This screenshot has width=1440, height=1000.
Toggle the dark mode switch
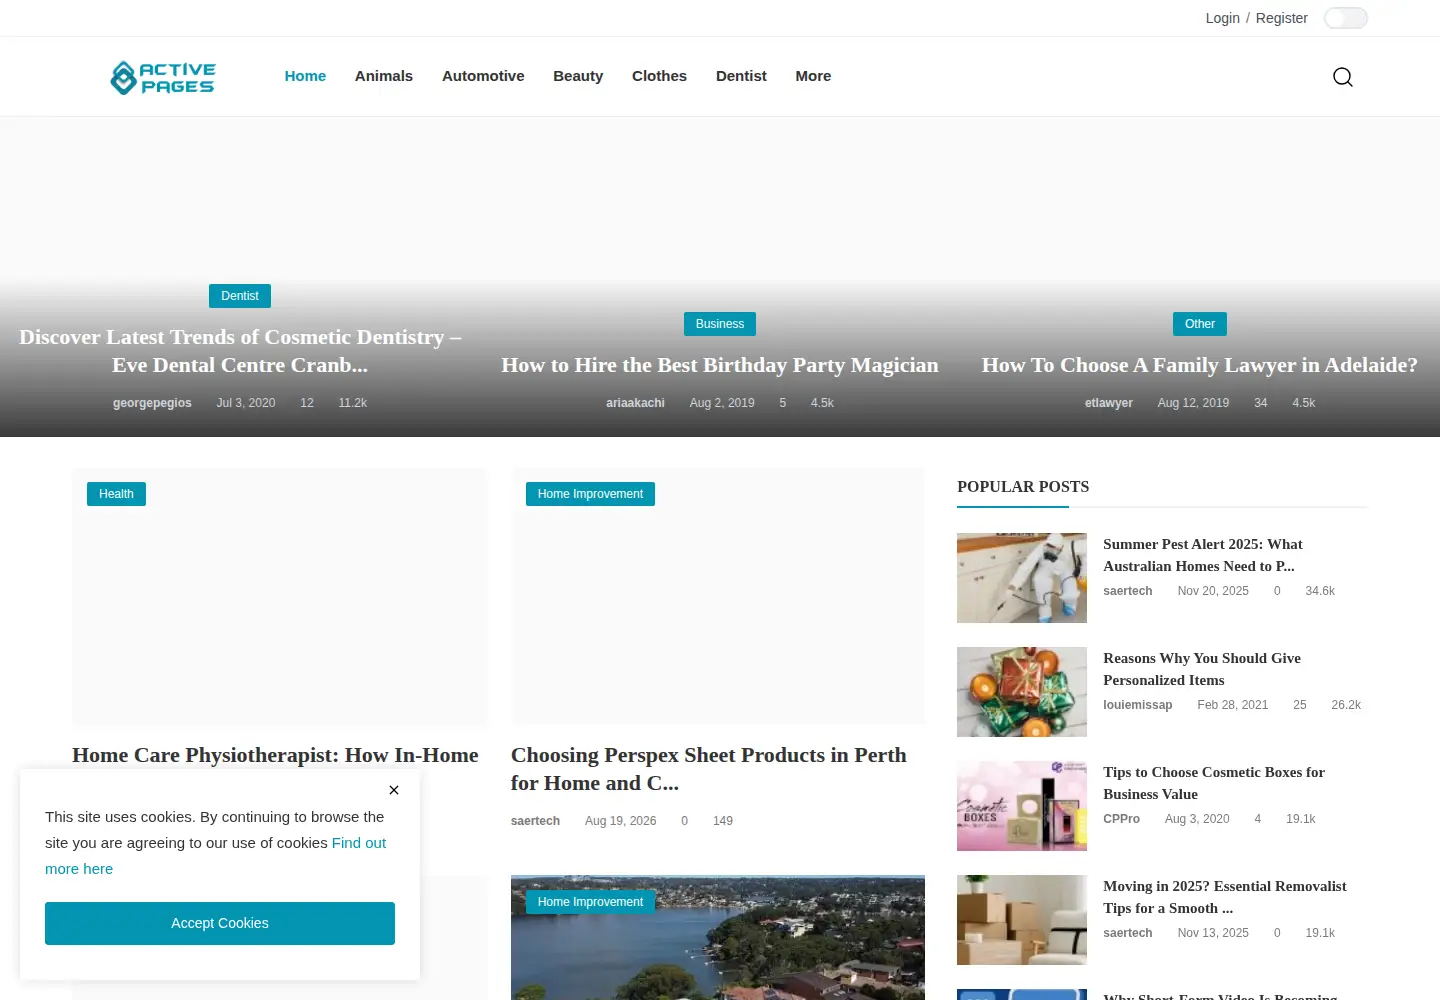pyautogui.click(x=1346, y=18)
